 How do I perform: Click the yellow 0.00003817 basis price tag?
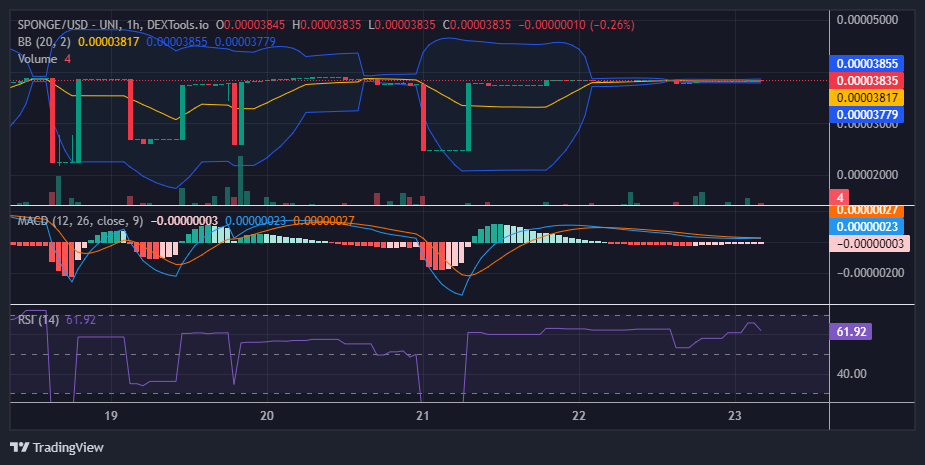(x=866, y=97)
